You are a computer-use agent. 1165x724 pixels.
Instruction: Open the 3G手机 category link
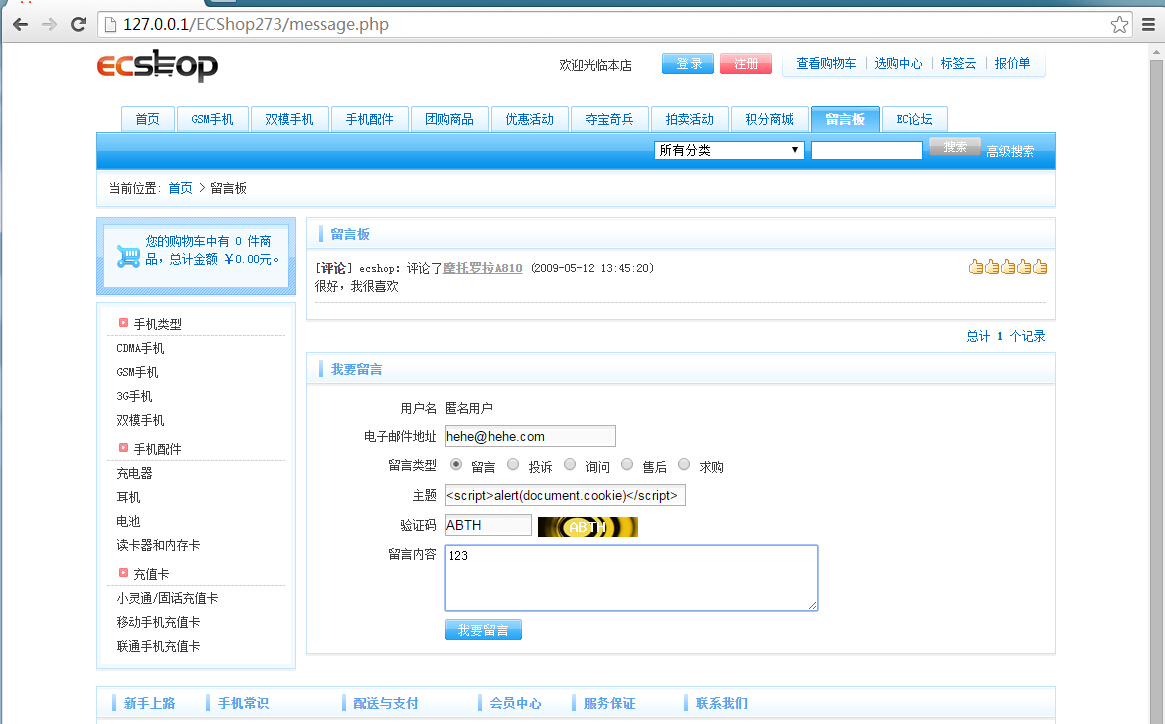pos(134,396)
